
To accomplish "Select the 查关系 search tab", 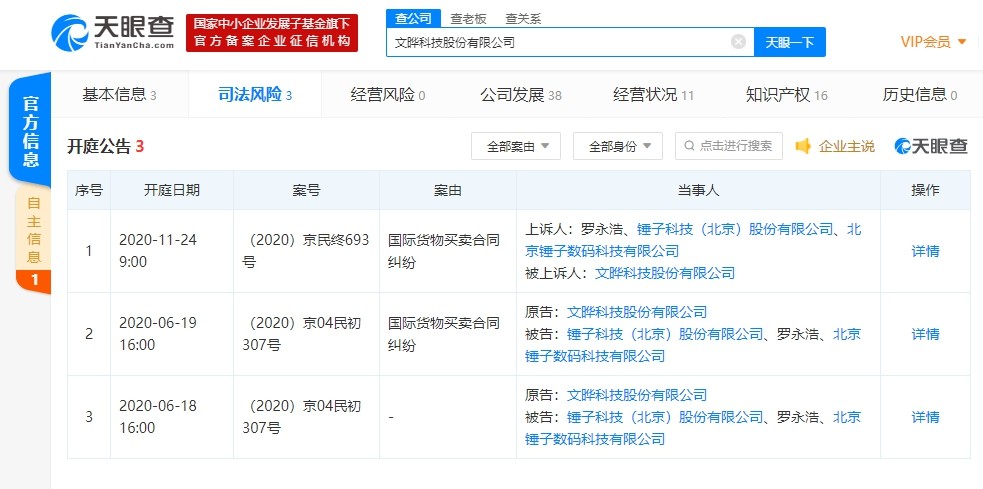I will click(x=524, y=18).
